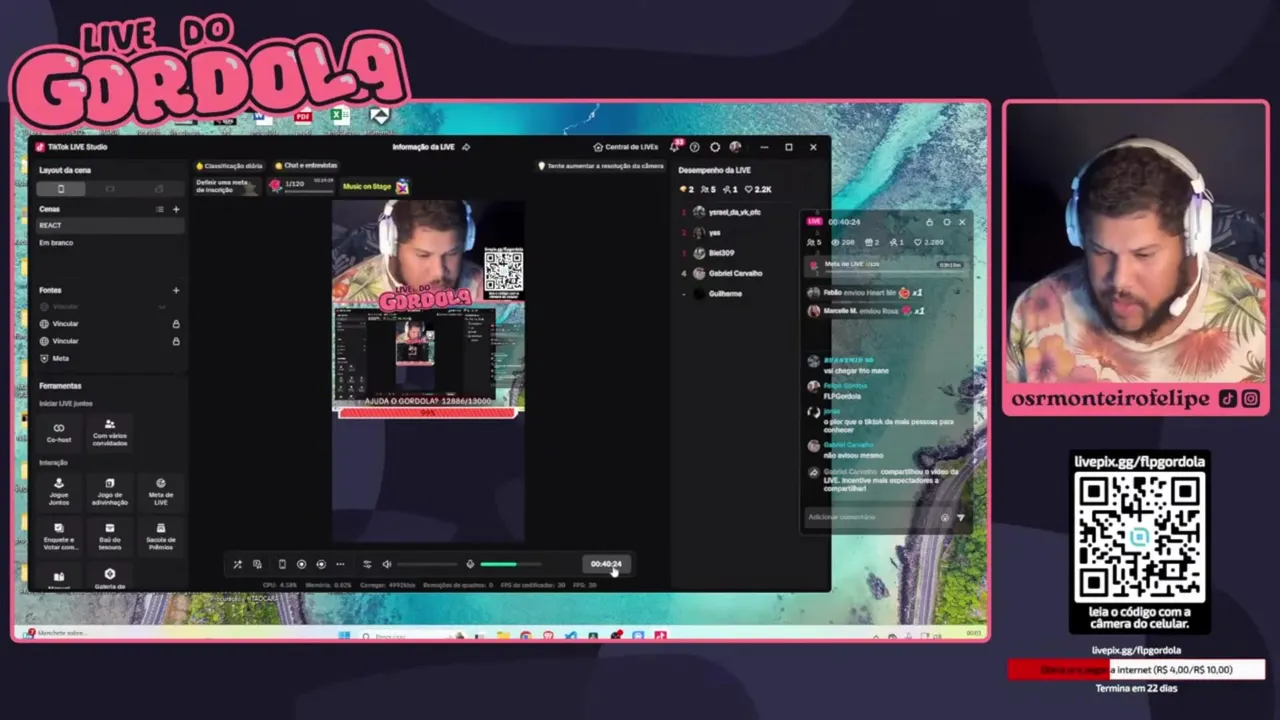
Task: Toggle lock on the first active Vincular source
Action: 176,324
